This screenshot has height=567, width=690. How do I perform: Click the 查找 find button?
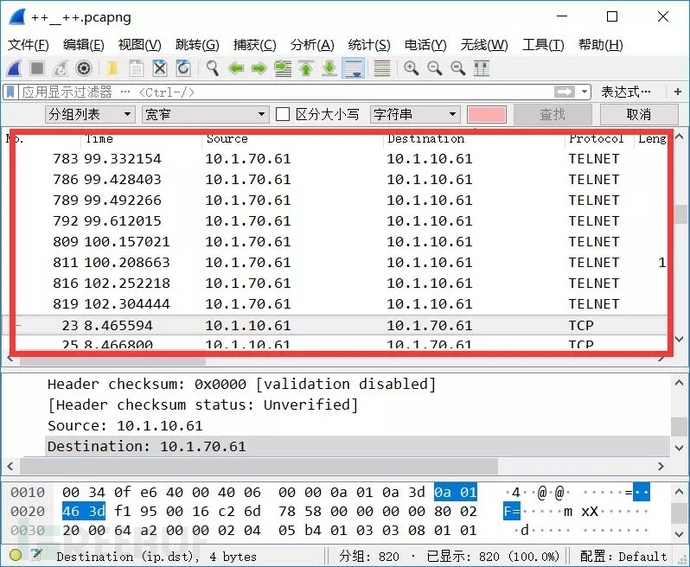552,114
